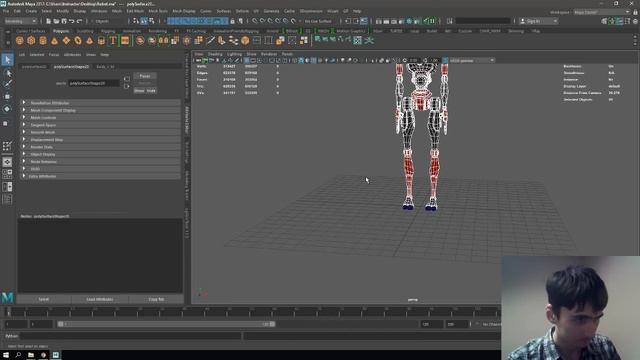Toggle select by component type mode
The width and height of the screenshot is (640, 360).
152,21
